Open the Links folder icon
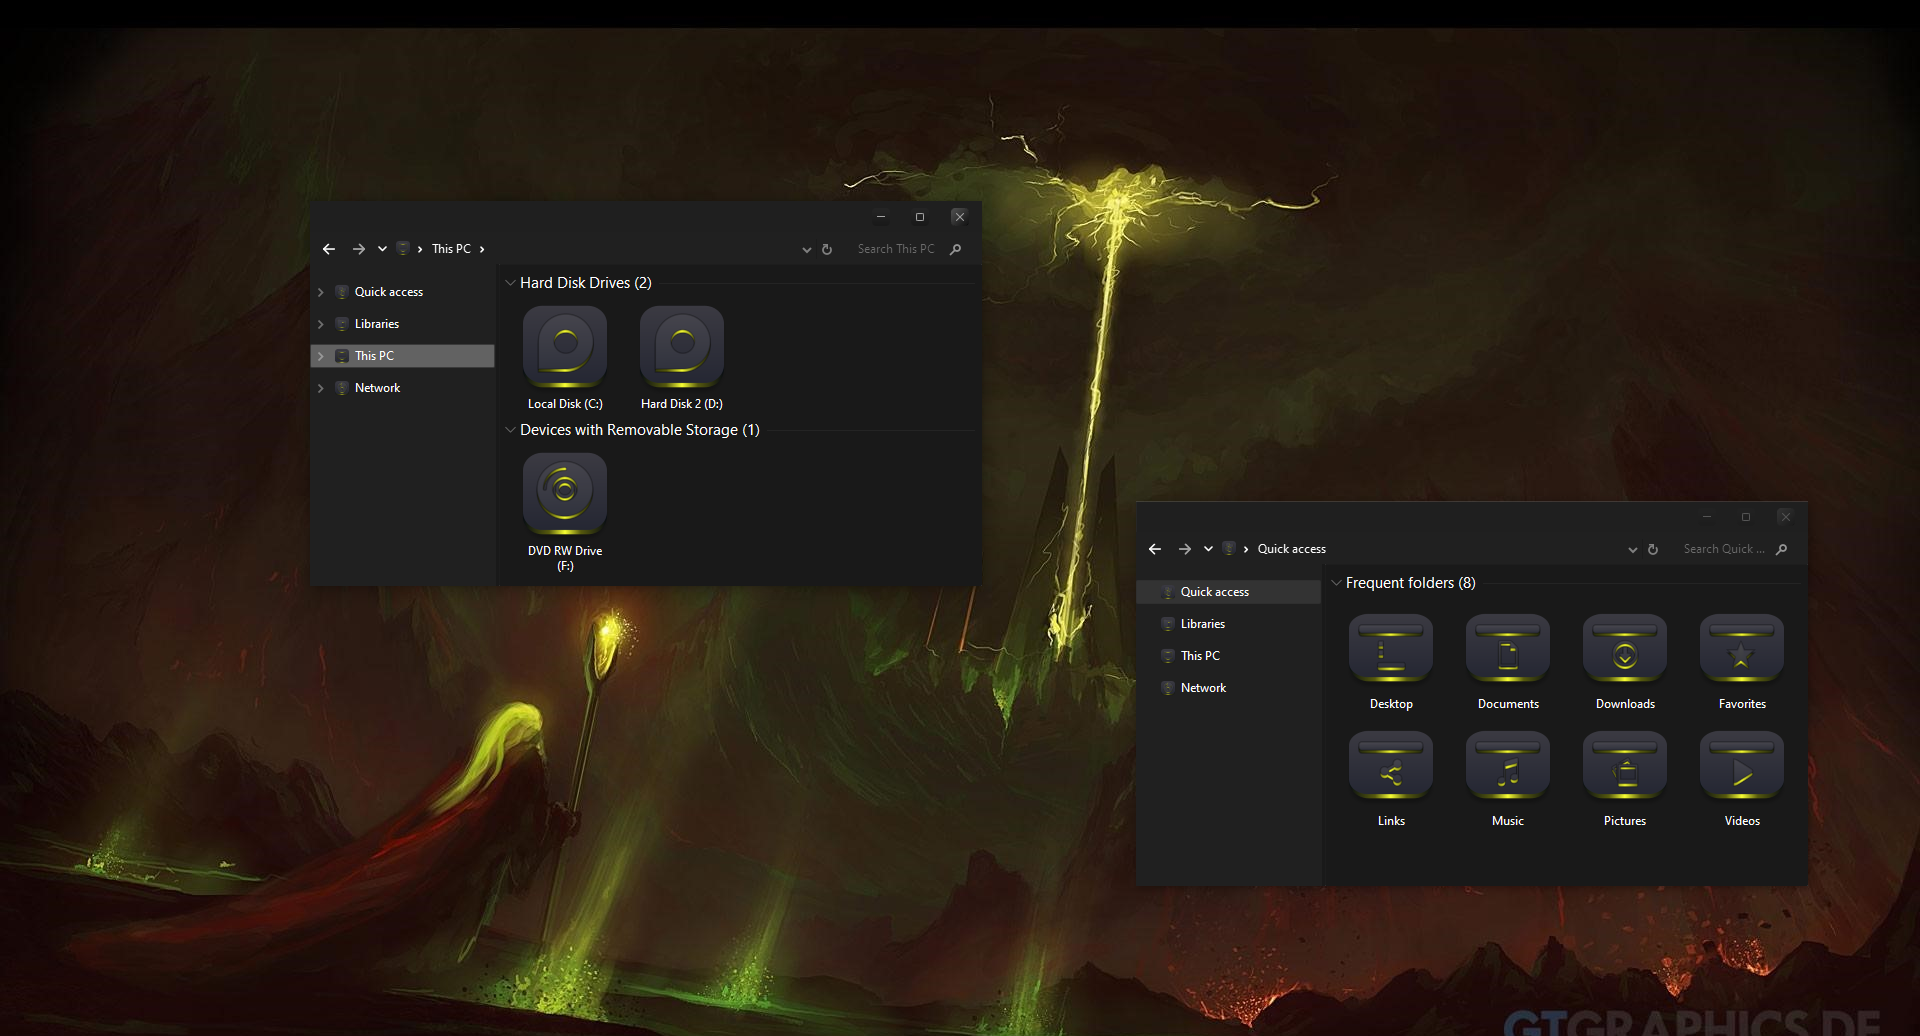This screenshot has height=1036, width=1920. tap(1391, 766)
